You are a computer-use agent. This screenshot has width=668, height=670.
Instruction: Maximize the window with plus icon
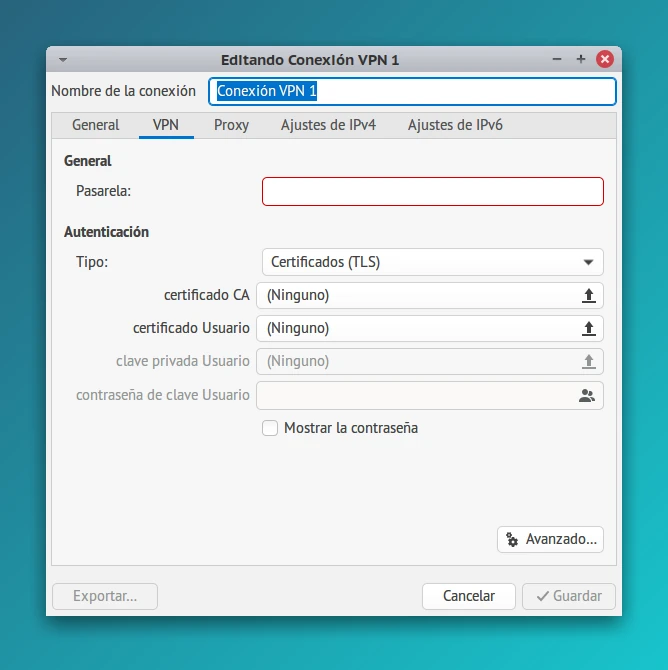(x=580, y=59)
